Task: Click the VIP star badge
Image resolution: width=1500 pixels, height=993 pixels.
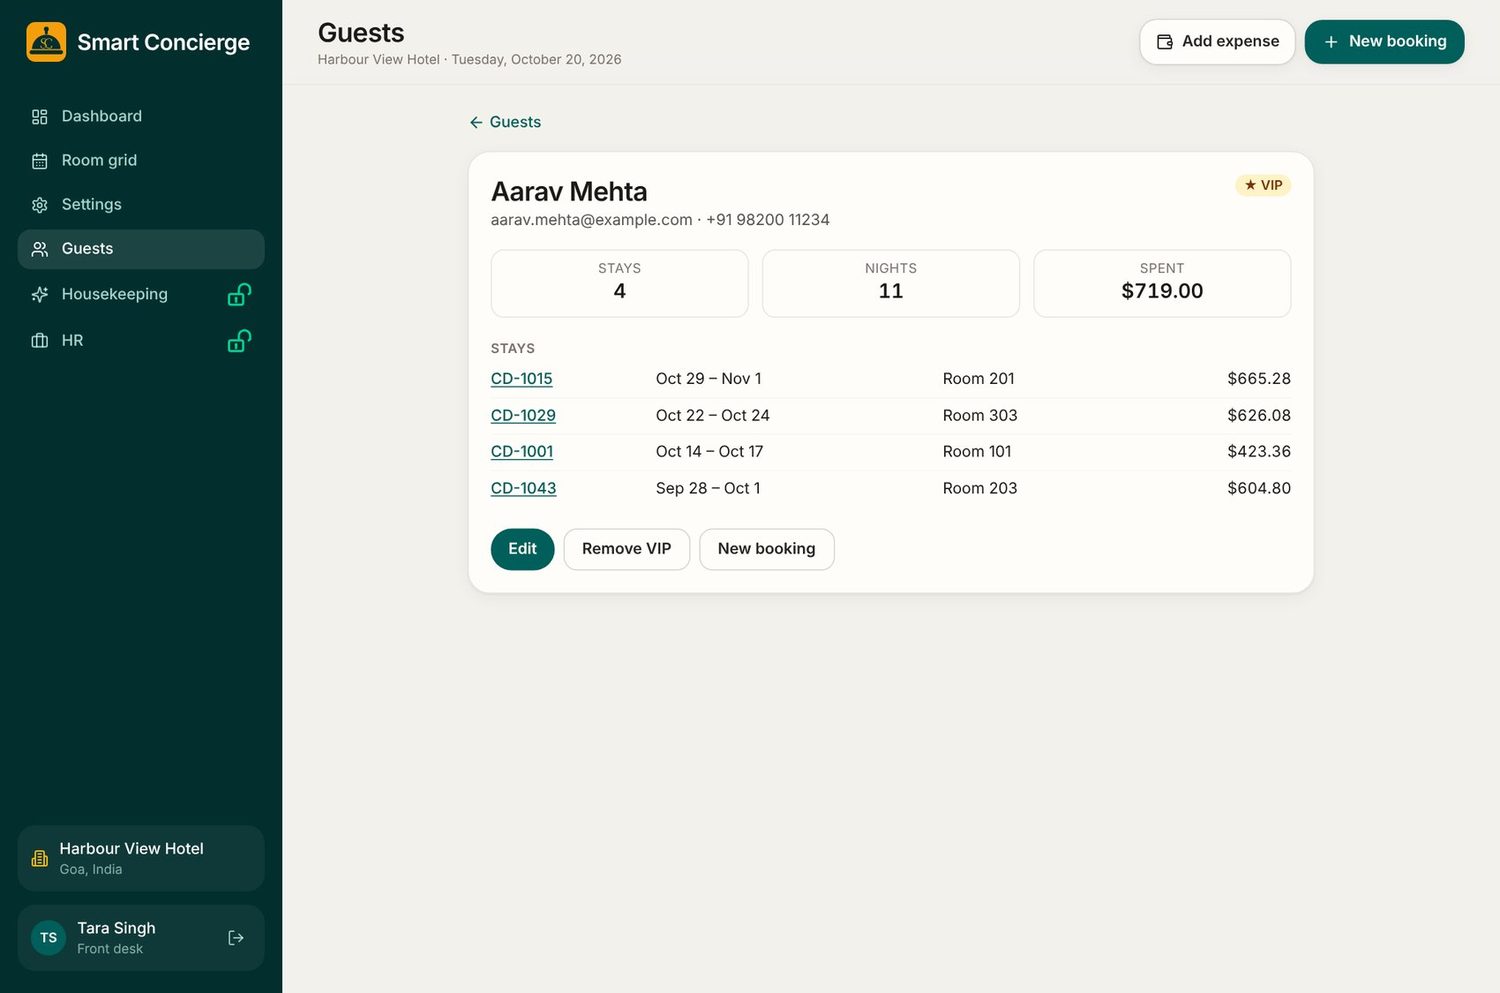Action: [1263, 185]
